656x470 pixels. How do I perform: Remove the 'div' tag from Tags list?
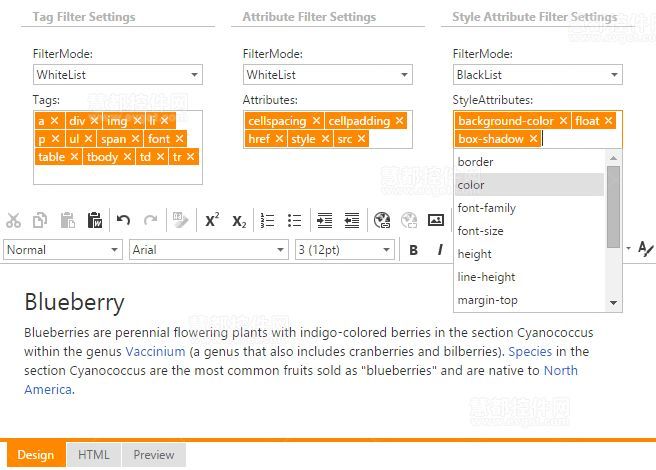click(x=94, y=121)
